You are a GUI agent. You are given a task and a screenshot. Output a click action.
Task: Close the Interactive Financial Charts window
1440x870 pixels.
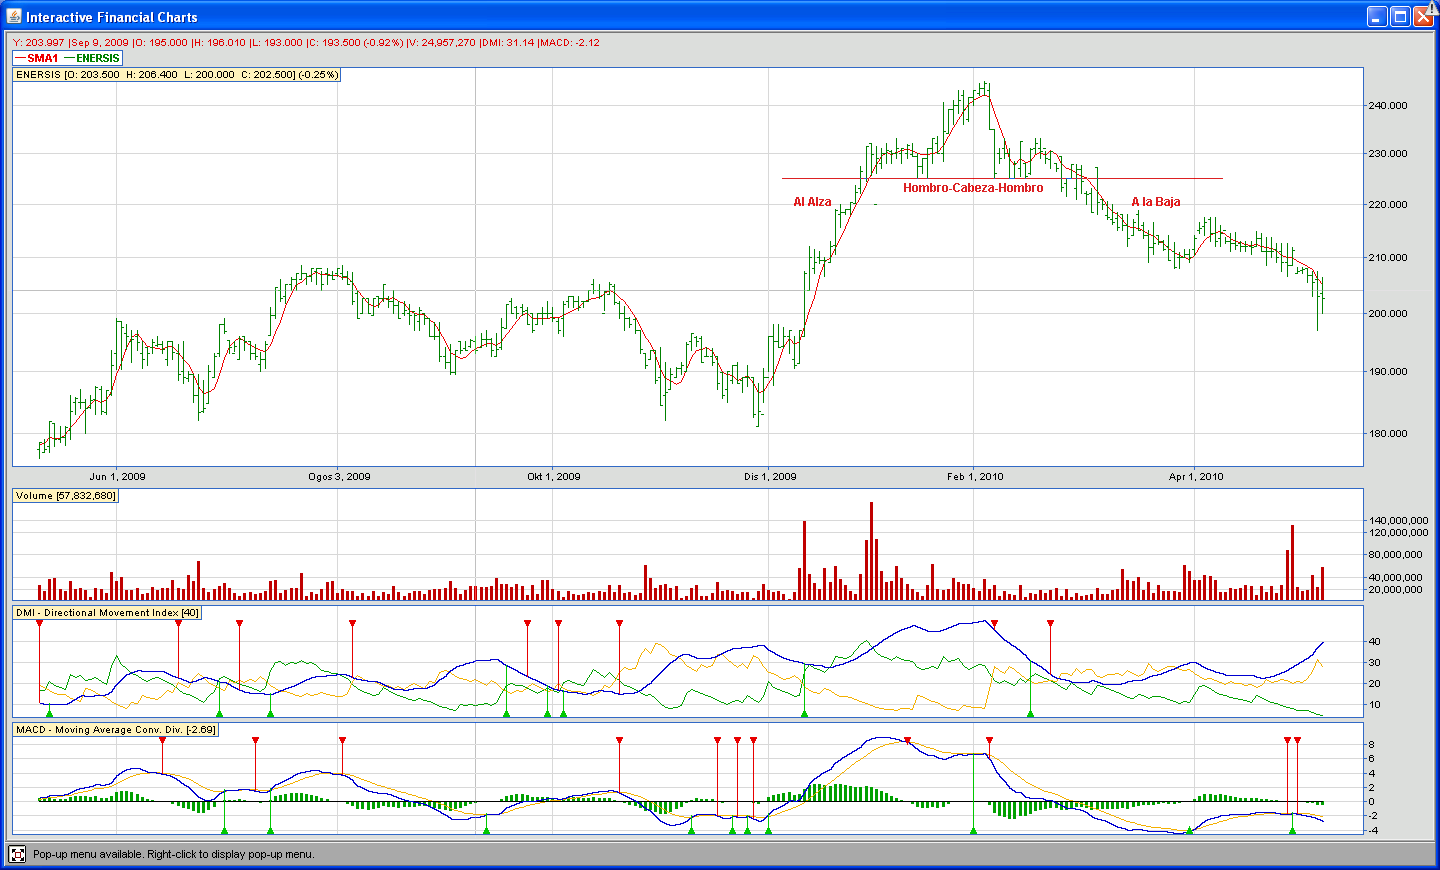(x=1423, y=16)
